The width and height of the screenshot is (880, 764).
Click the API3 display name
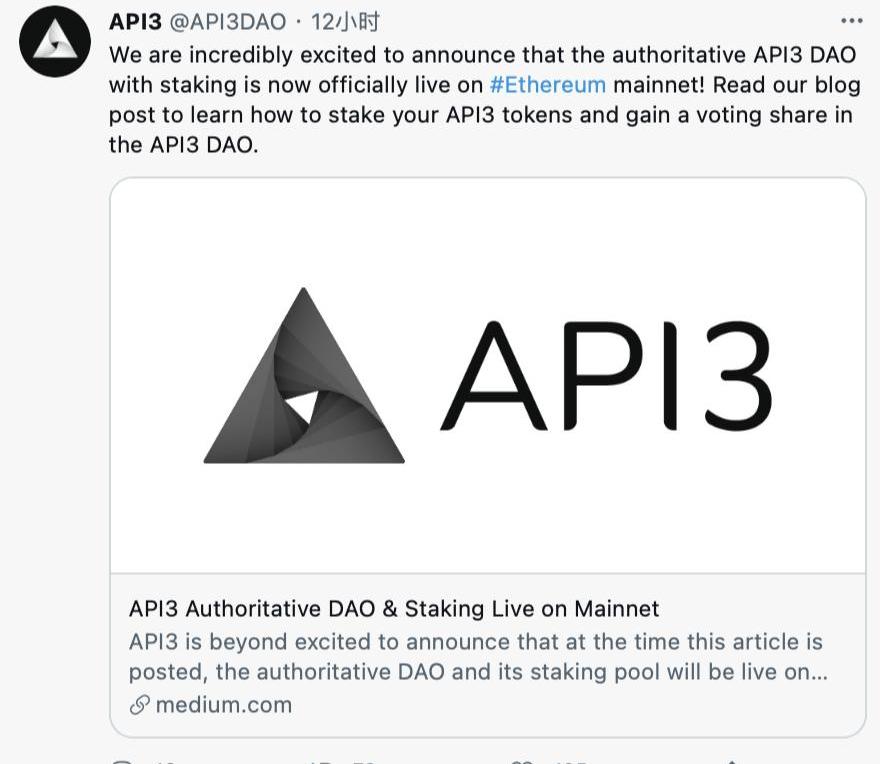pyautogui.click(x=135, y=21)
